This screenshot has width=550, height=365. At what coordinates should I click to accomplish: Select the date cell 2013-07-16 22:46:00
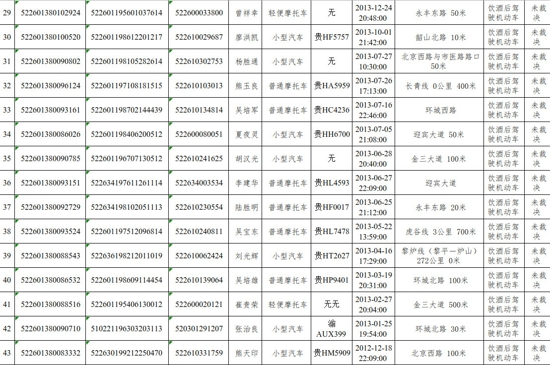[x=374, y=110]
